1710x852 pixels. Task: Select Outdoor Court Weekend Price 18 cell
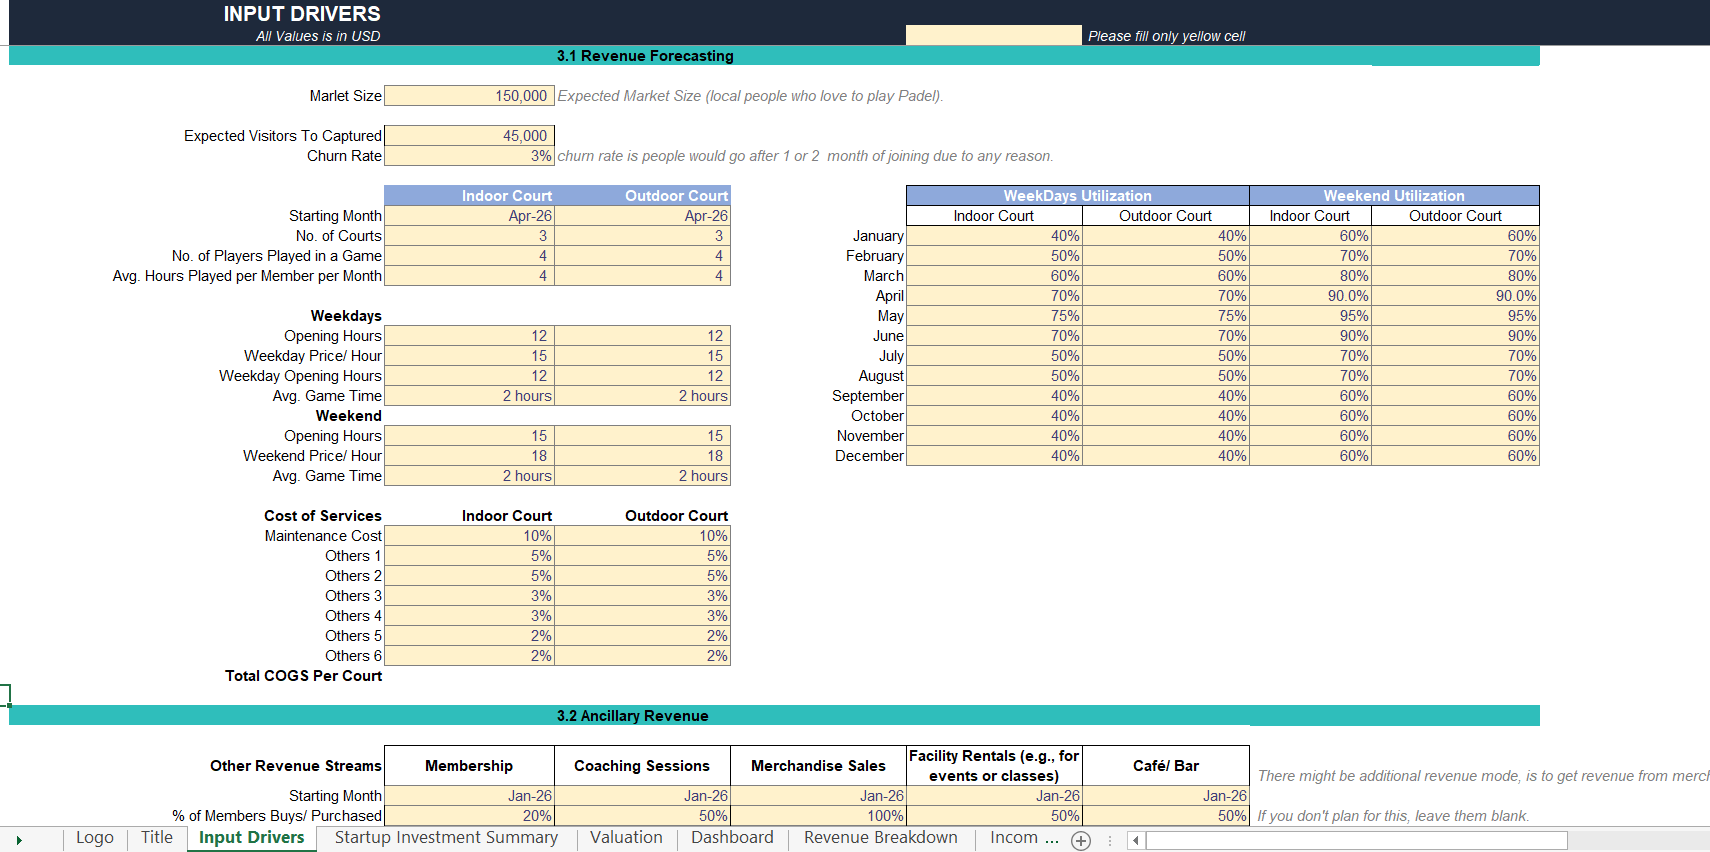(643, 456)
